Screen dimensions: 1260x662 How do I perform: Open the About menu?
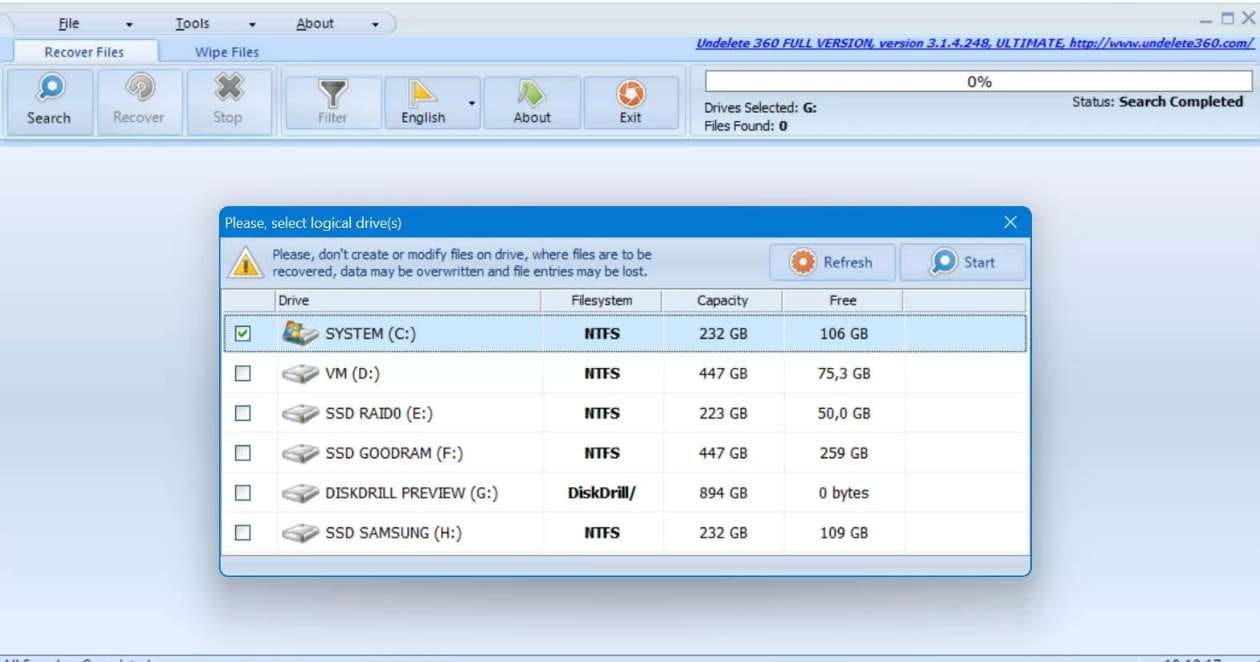315,24
